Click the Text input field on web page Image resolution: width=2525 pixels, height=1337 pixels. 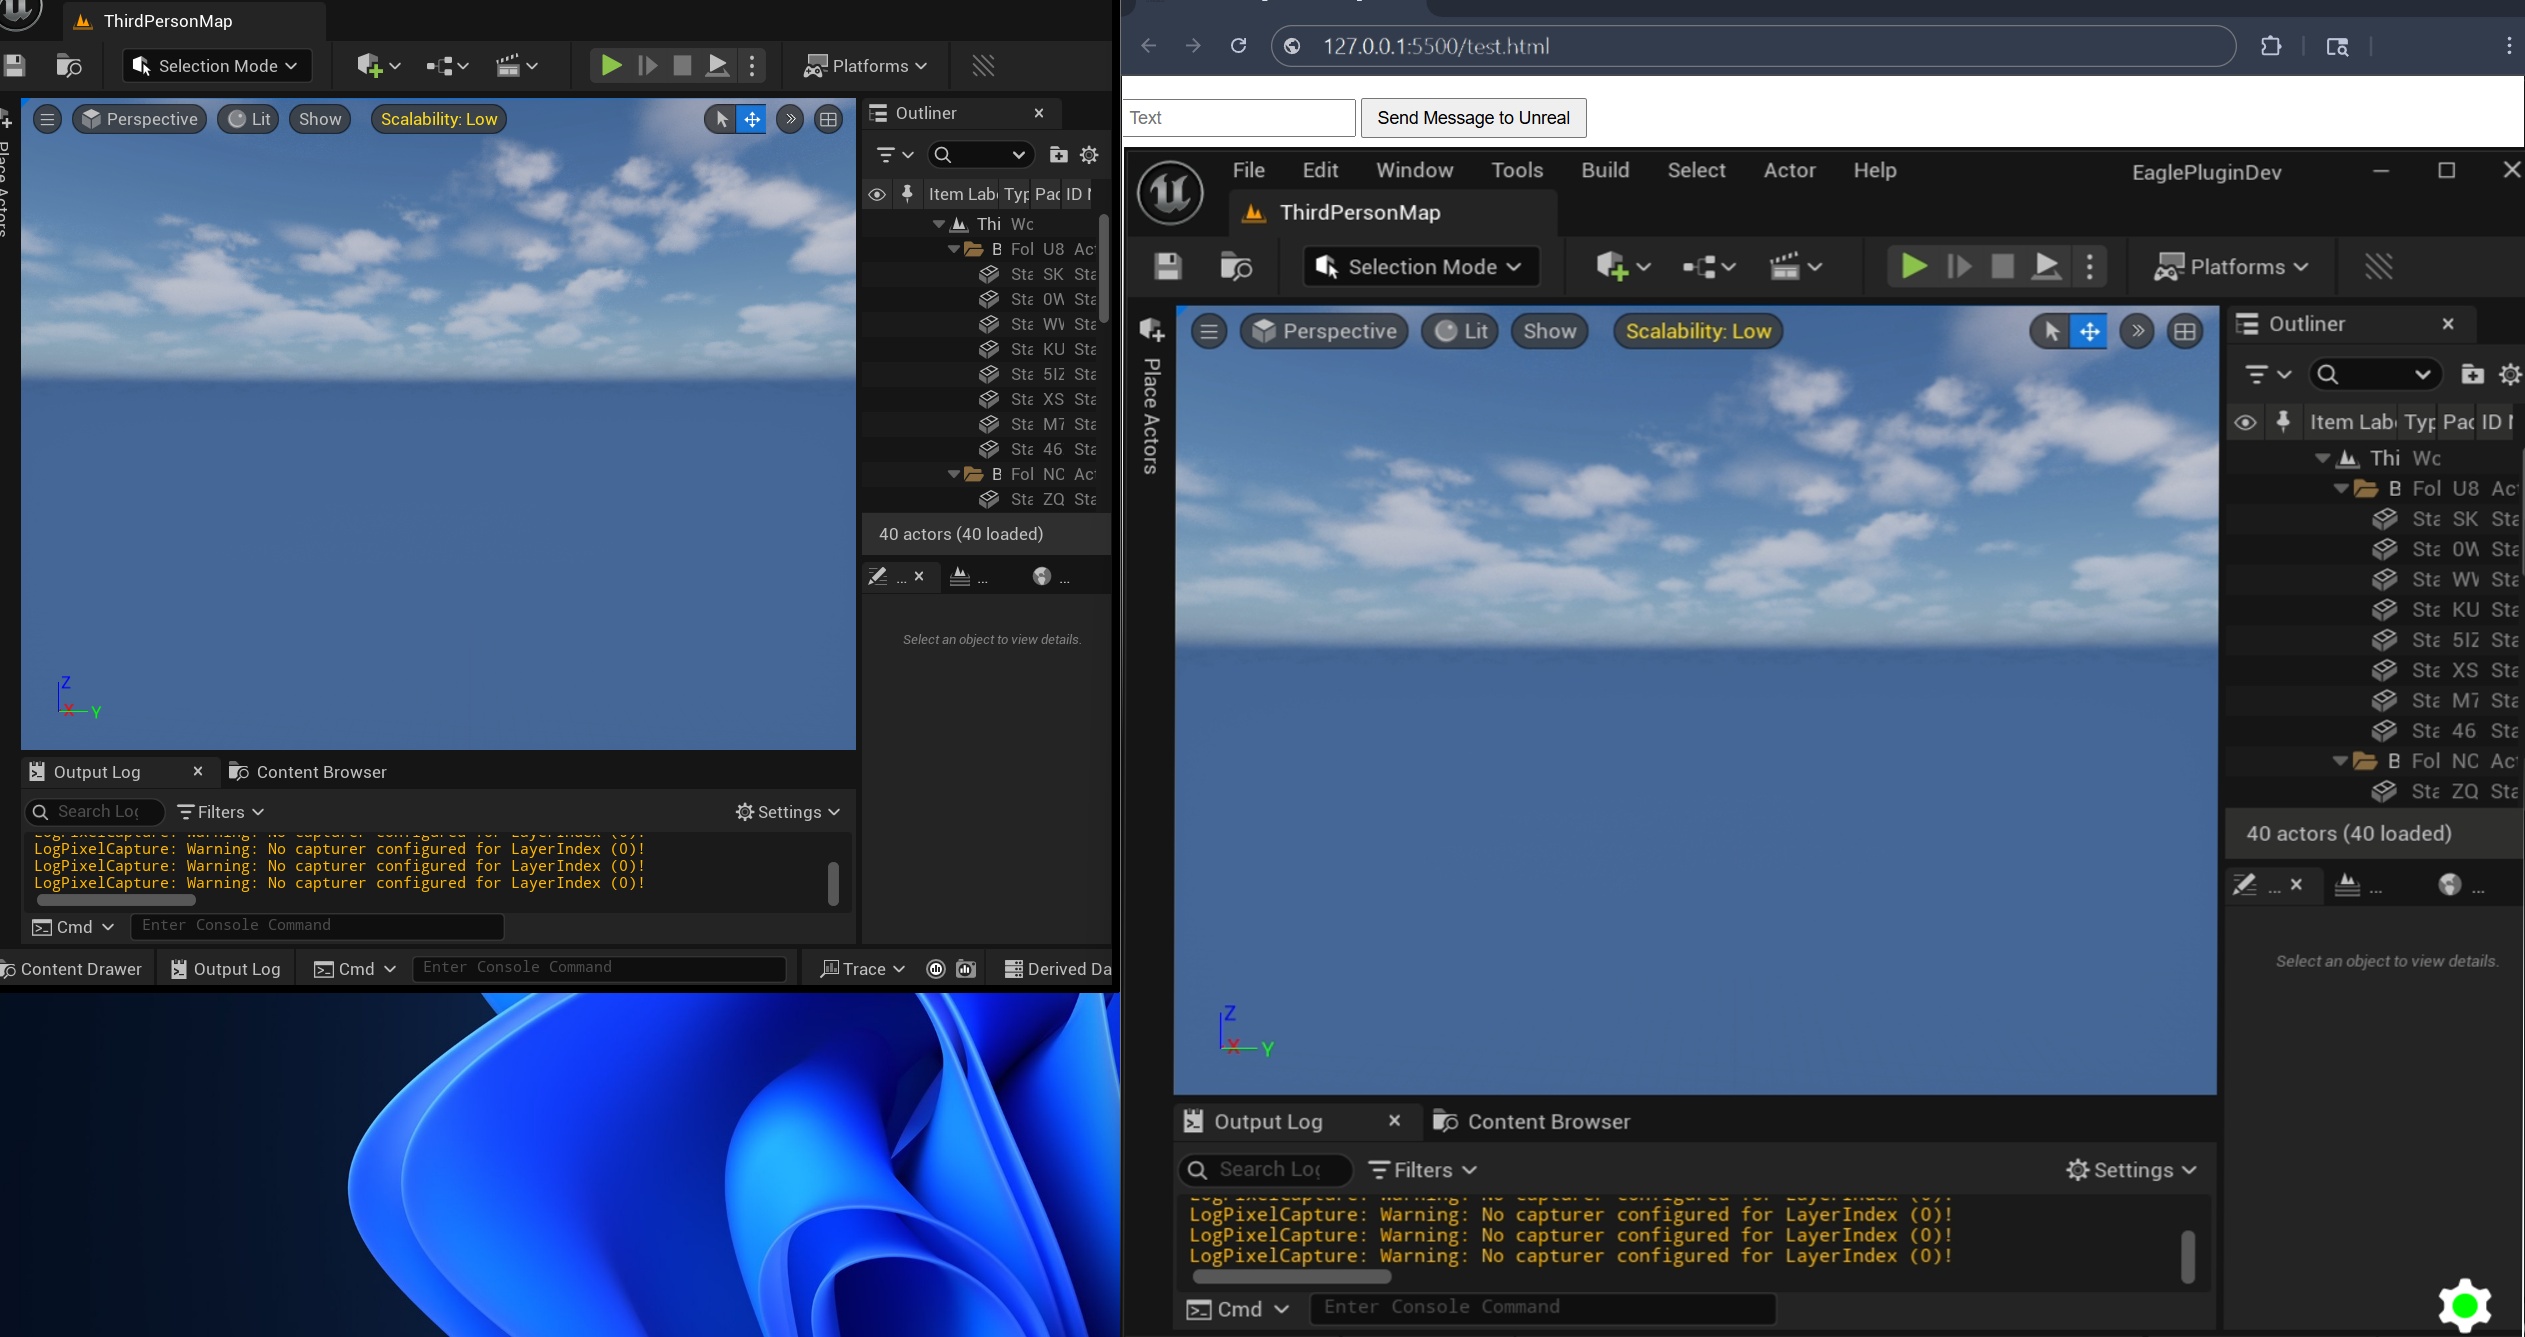1238,118
